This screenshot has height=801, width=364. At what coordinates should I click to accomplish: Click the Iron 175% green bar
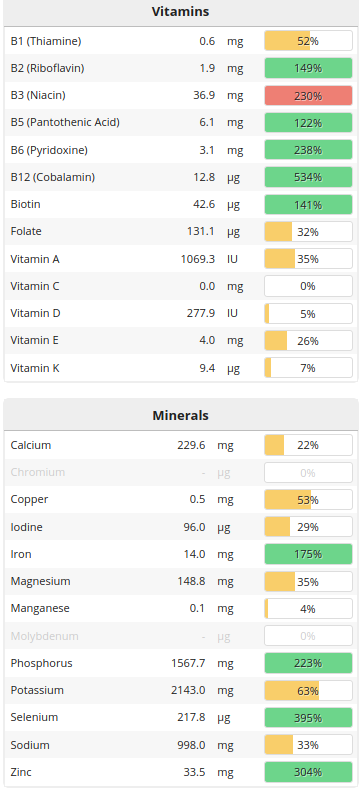point(308,554)
